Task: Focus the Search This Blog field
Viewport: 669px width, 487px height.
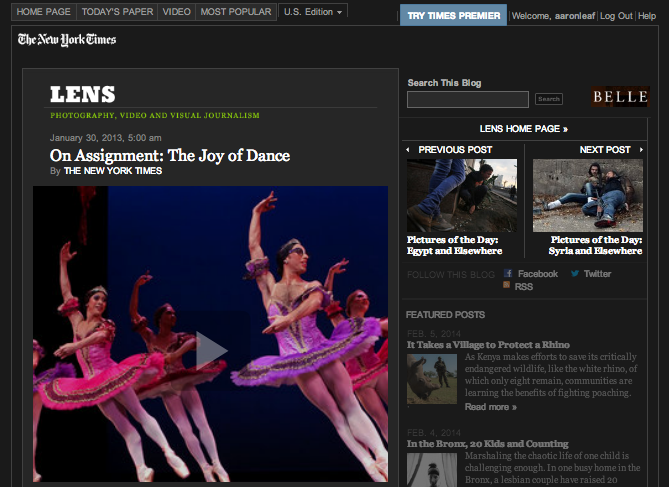Action: pos(468,99)
